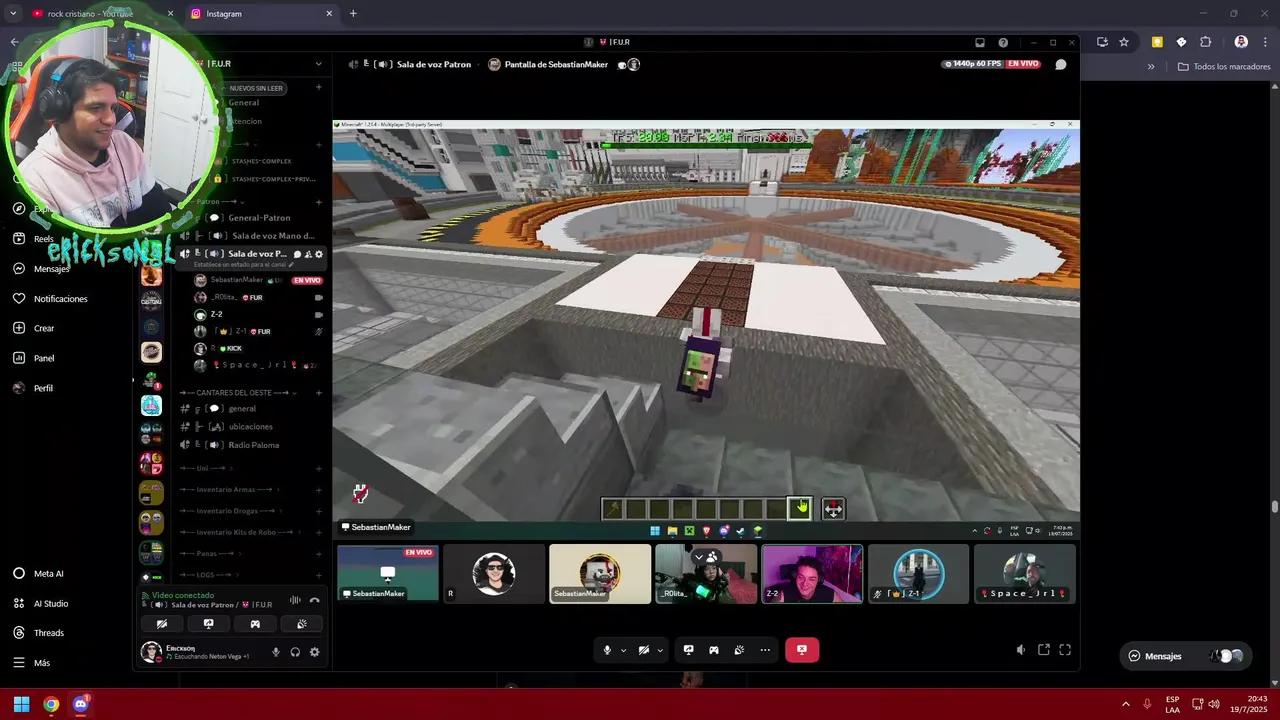Open the soundboard from the call bar
Screen dimensions: 1280x720
739,650
